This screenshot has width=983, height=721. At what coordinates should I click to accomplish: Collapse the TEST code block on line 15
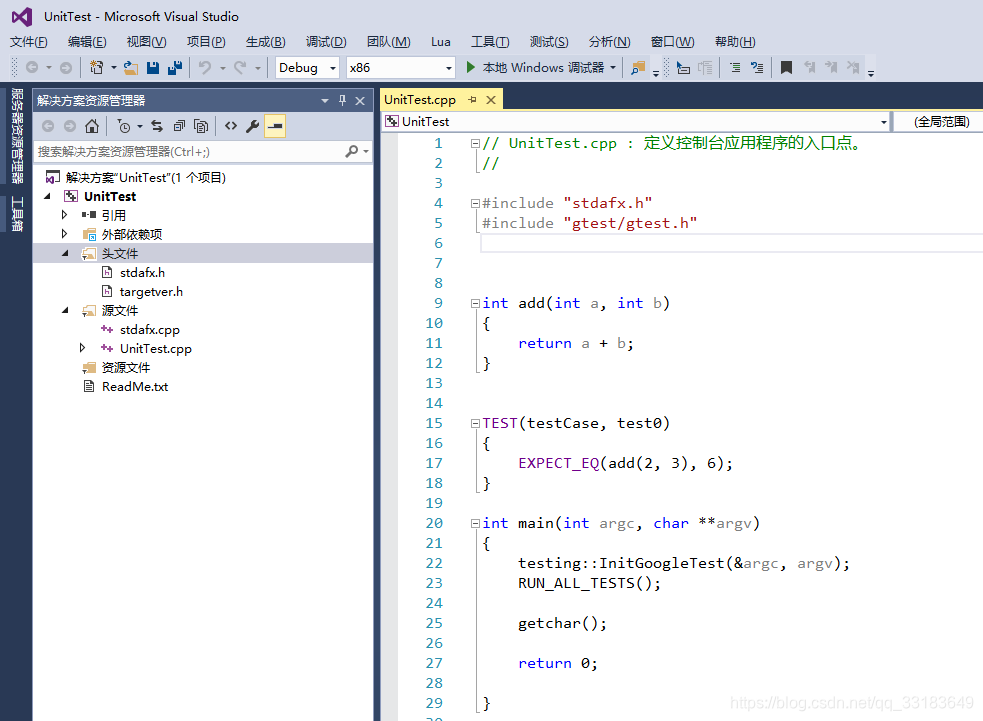coord(475,424)
